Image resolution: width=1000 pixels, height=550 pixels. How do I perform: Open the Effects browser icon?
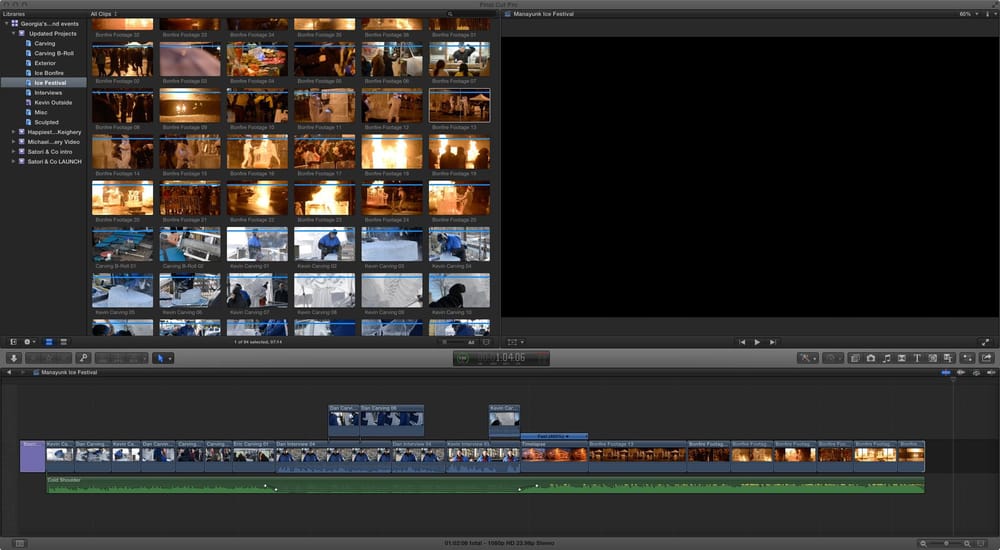pos(855,358)
